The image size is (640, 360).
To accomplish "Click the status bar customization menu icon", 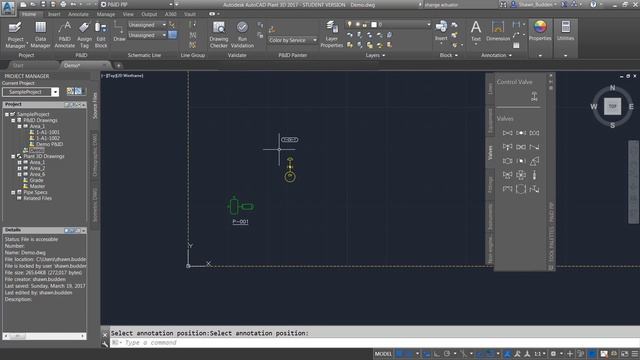I will 635,353.
